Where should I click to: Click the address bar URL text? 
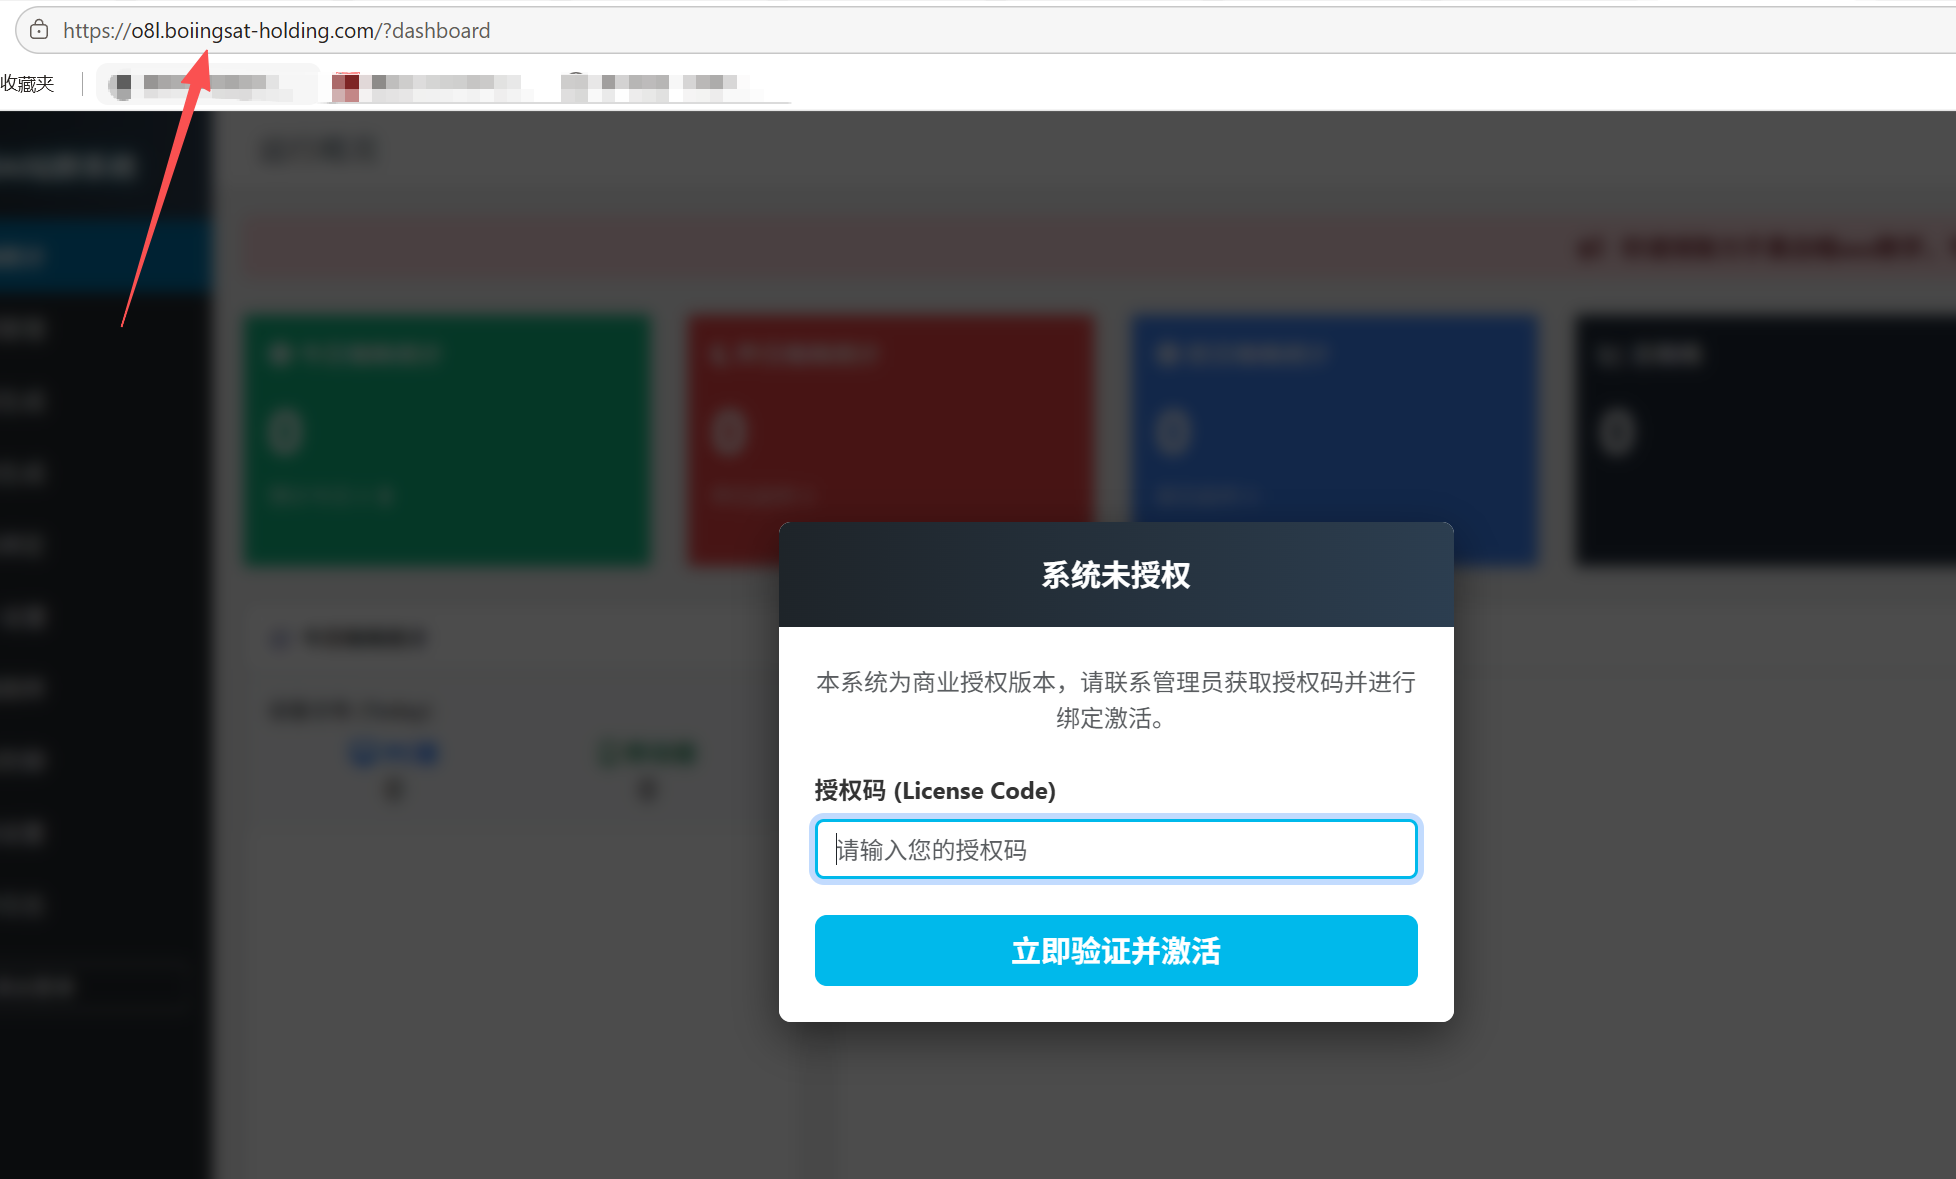277,31
